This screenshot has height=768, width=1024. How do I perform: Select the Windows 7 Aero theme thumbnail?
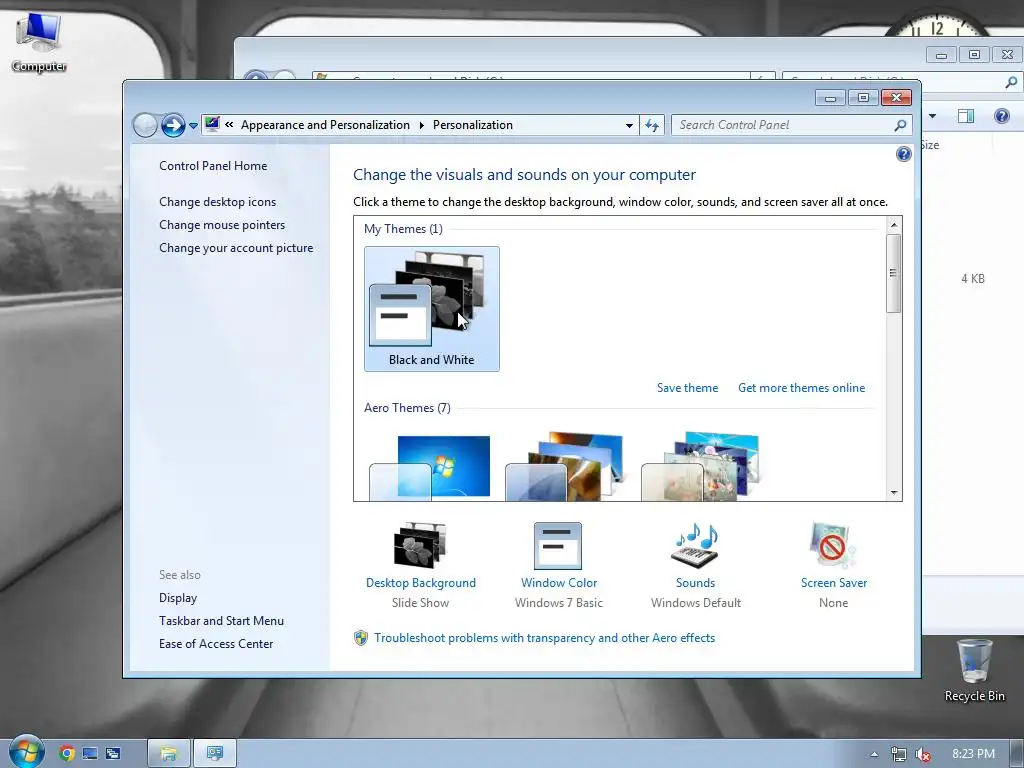[x=430, y=466]
